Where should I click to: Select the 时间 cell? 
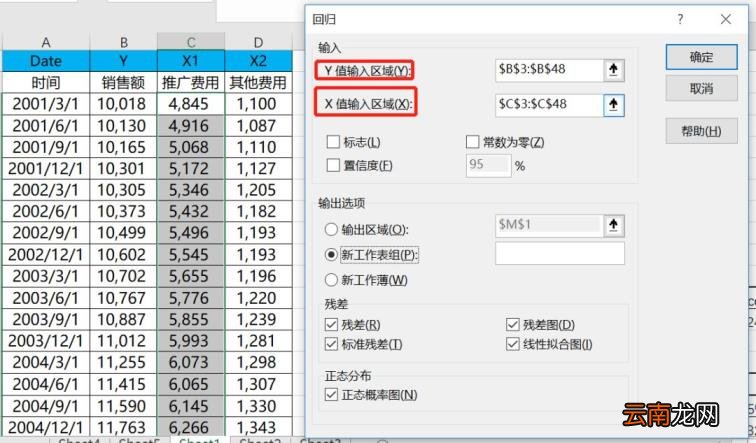click(46, 82)
